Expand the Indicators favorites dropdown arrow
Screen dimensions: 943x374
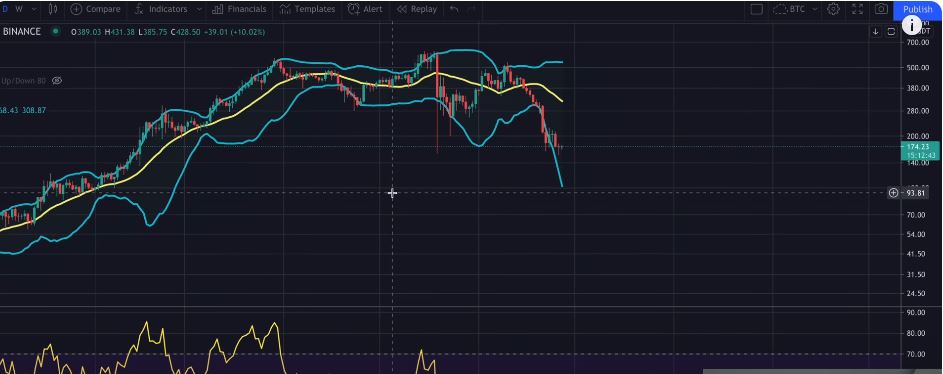[x=199, y=9]
